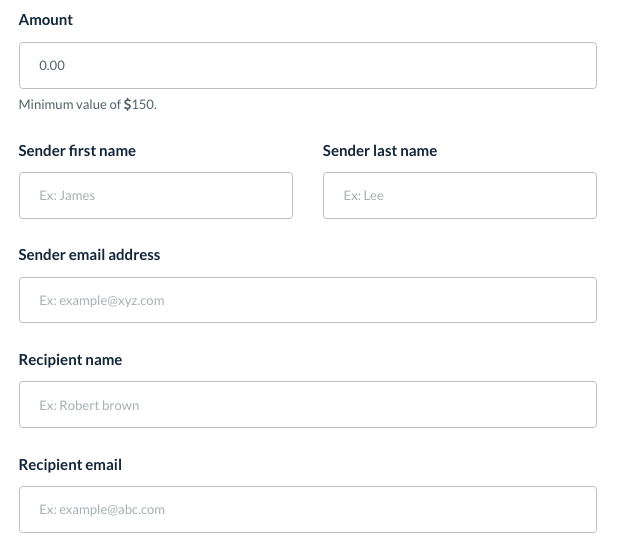Focus the Recipient email input field

(x=307, y=509)
